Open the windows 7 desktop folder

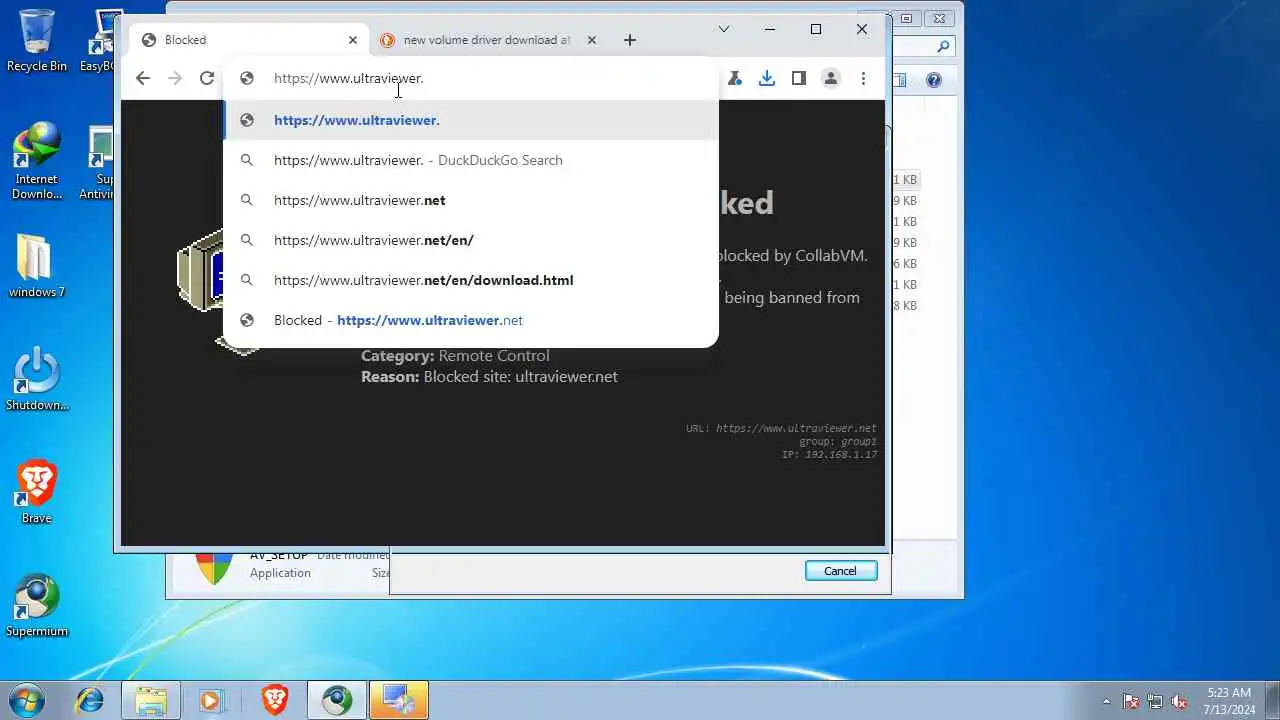pos(37,266)
